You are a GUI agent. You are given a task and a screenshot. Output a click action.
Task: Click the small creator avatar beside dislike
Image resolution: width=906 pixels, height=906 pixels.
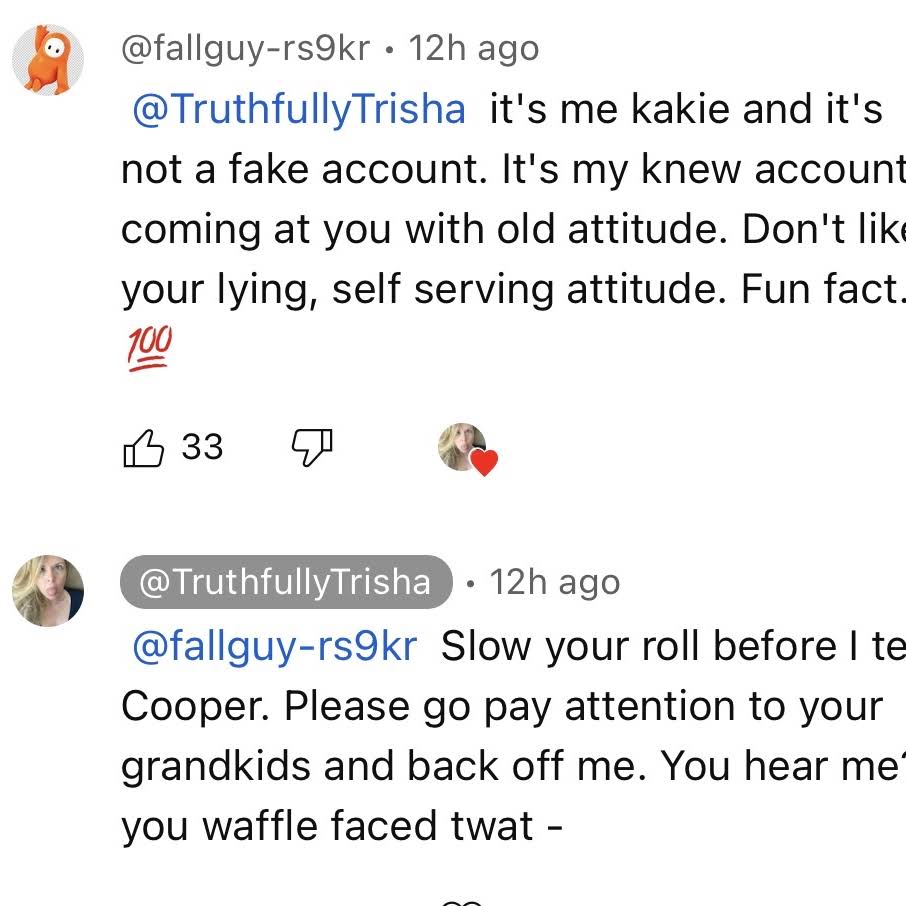coord(462,446)
